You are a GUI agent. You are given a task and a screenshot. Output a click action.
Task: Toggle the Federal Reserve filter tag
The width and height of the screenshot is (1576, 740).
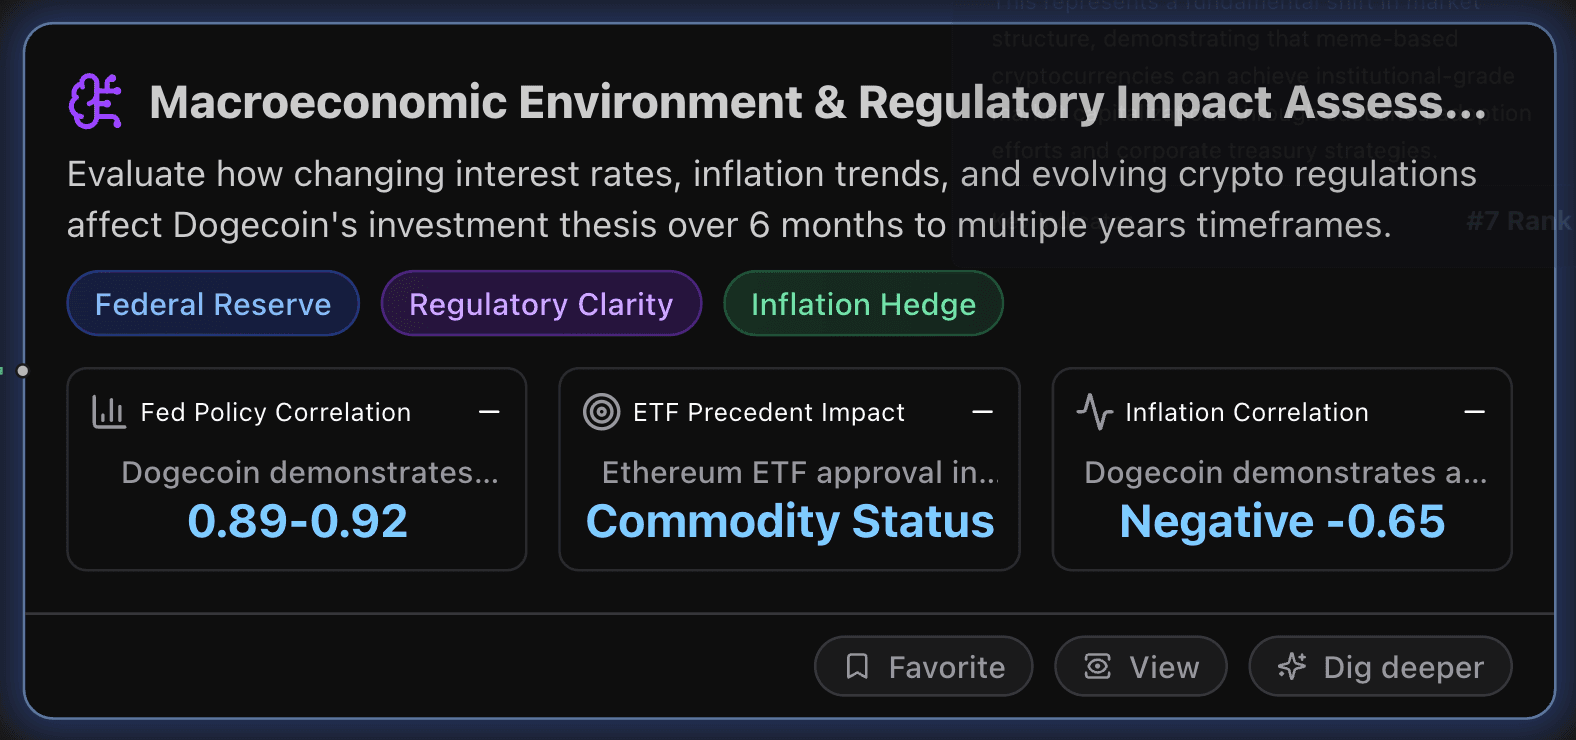(212, 303)
